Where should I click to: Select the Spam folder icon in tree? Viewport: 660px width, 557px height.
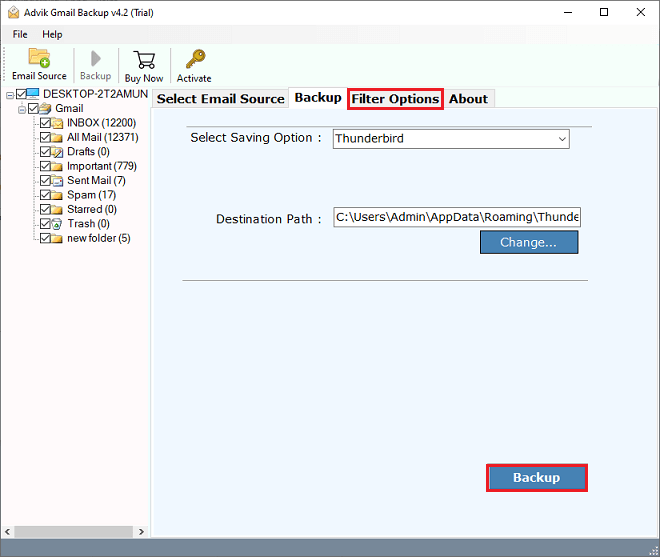coord(58,195)
